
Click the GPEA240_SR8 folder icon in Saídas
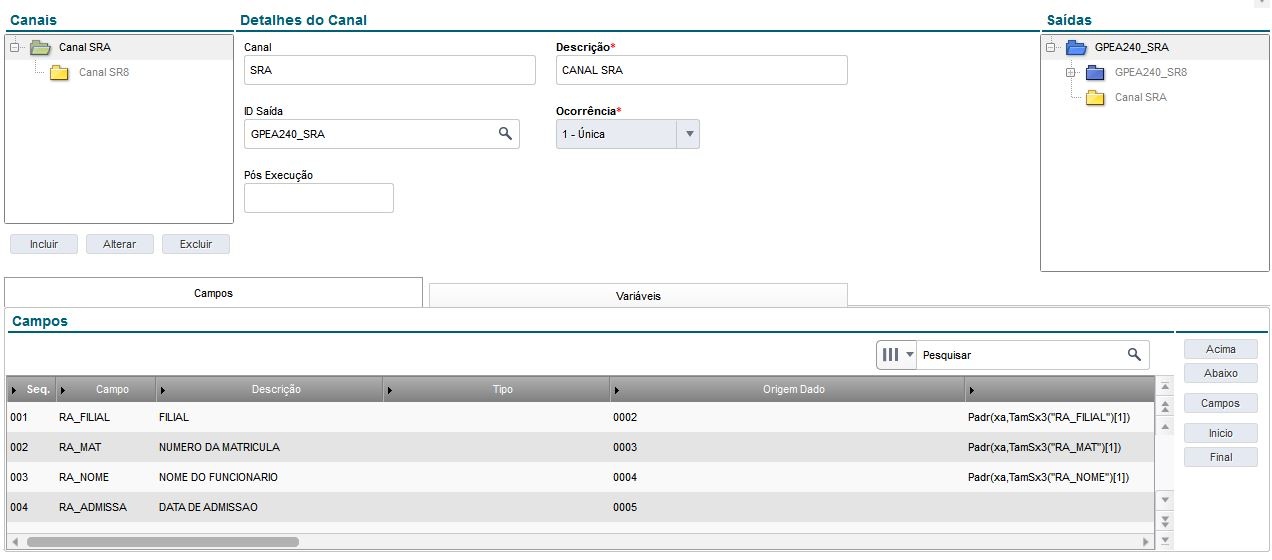(x=1095, y=72)
